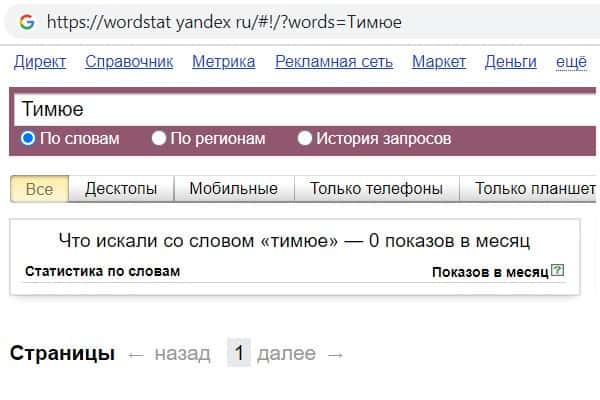The image size is (600, 400).
Task: Select the История запросов radio button
Action: (x=305, y=138)
